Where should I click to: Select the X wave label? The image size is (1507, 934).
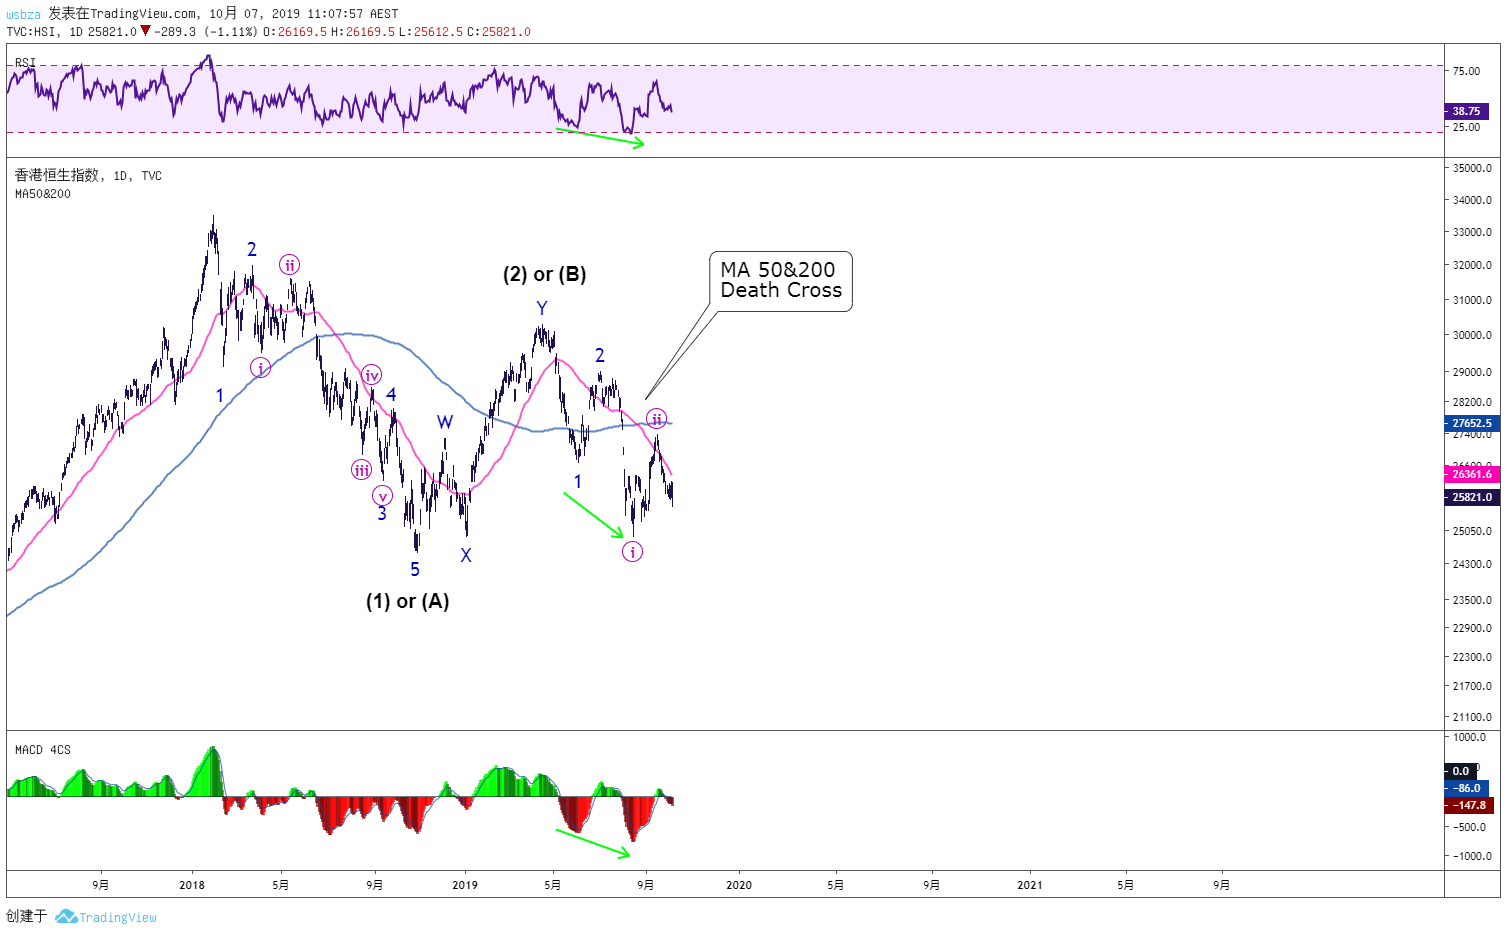[x=466, y=556]
